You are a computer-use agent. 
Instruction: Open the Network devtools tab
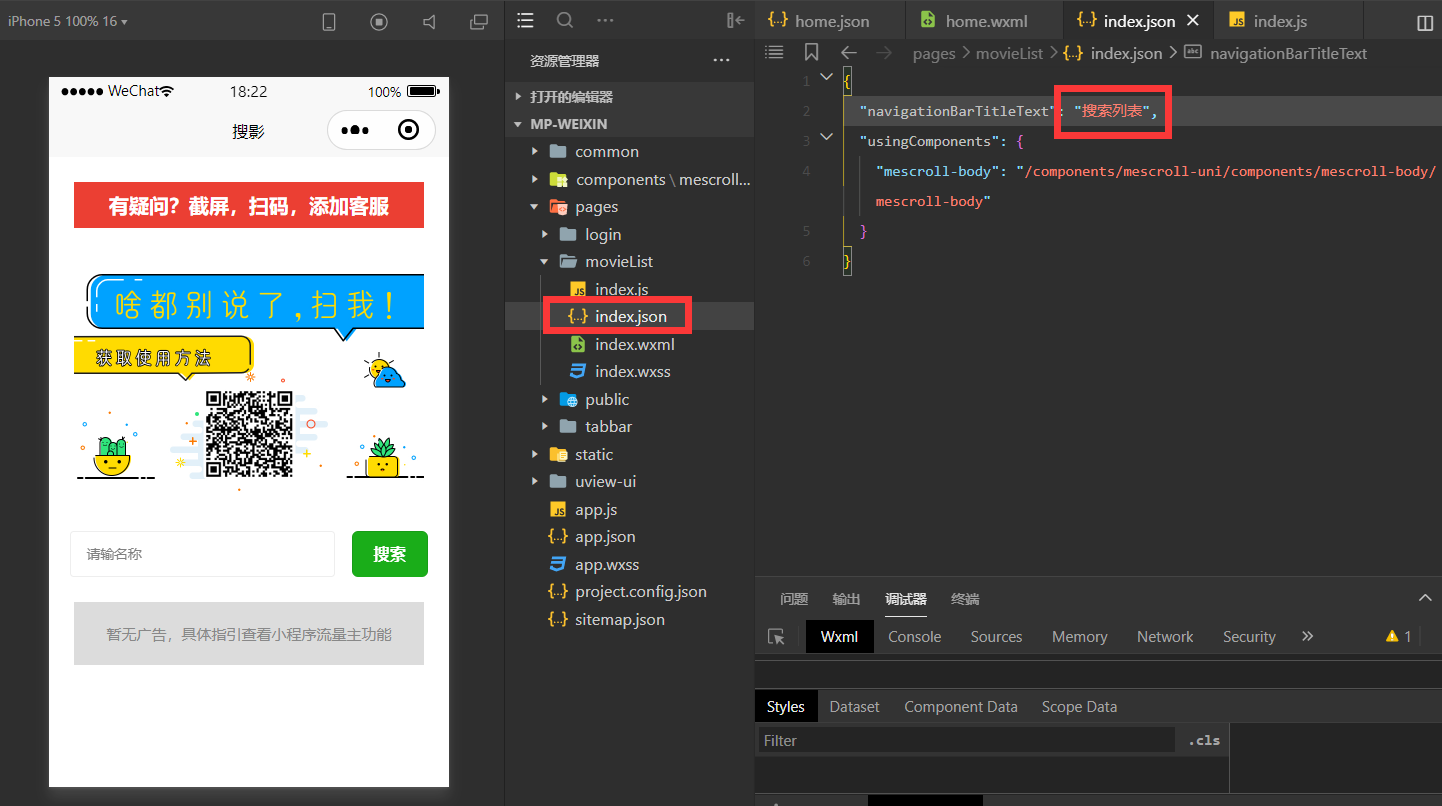tap(1165, 637)
